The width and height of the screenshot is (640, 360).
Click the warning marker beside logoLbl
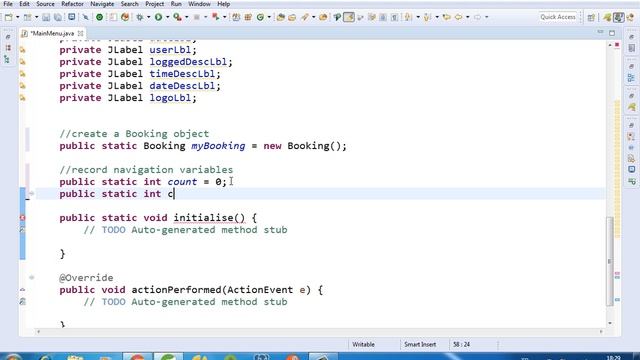[x=22, y=98]
